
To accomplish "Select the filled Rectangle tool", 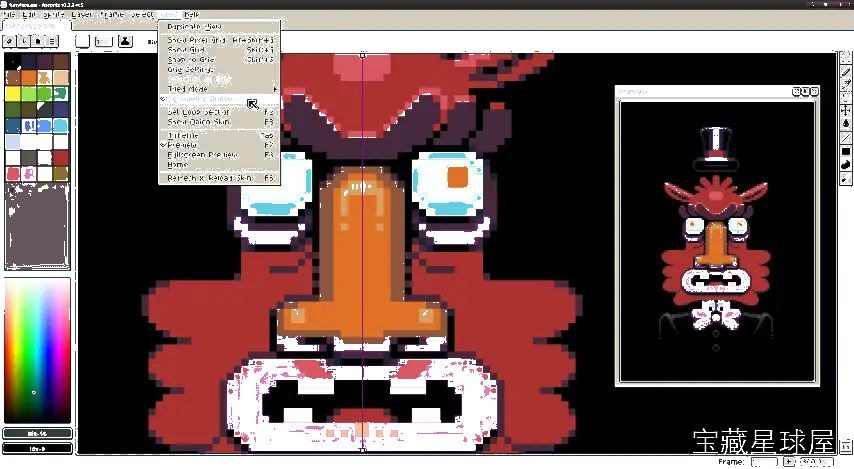I will (846, 151).
